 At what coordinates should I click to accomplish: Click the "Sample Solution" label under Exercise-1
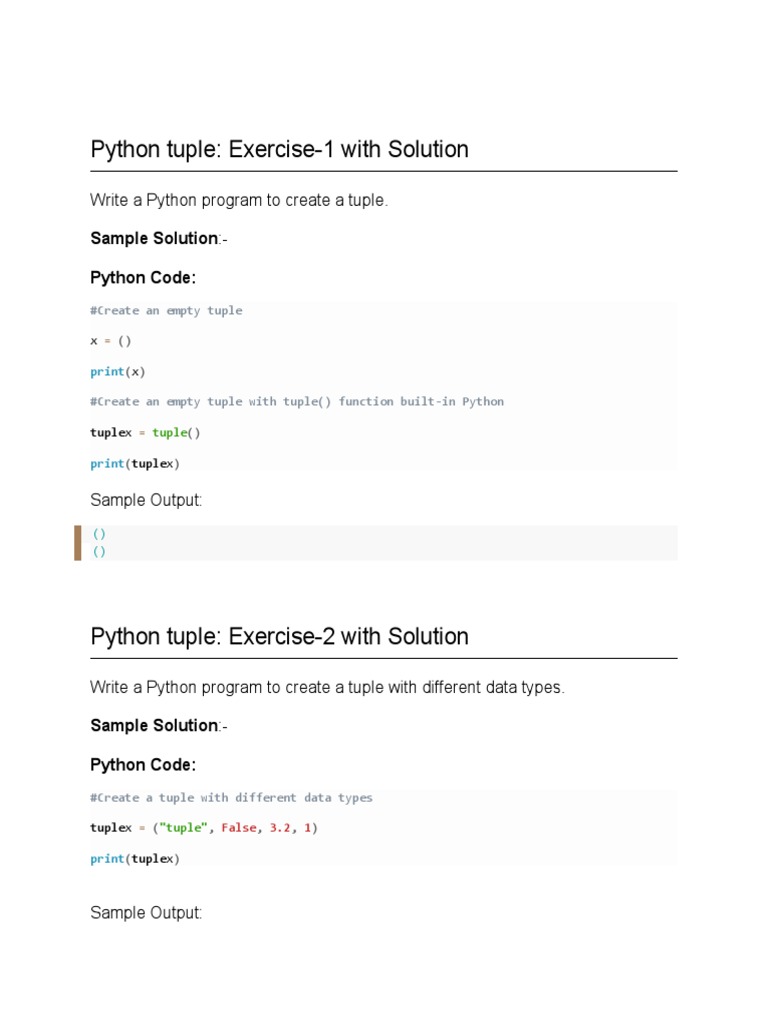[154, 238]
